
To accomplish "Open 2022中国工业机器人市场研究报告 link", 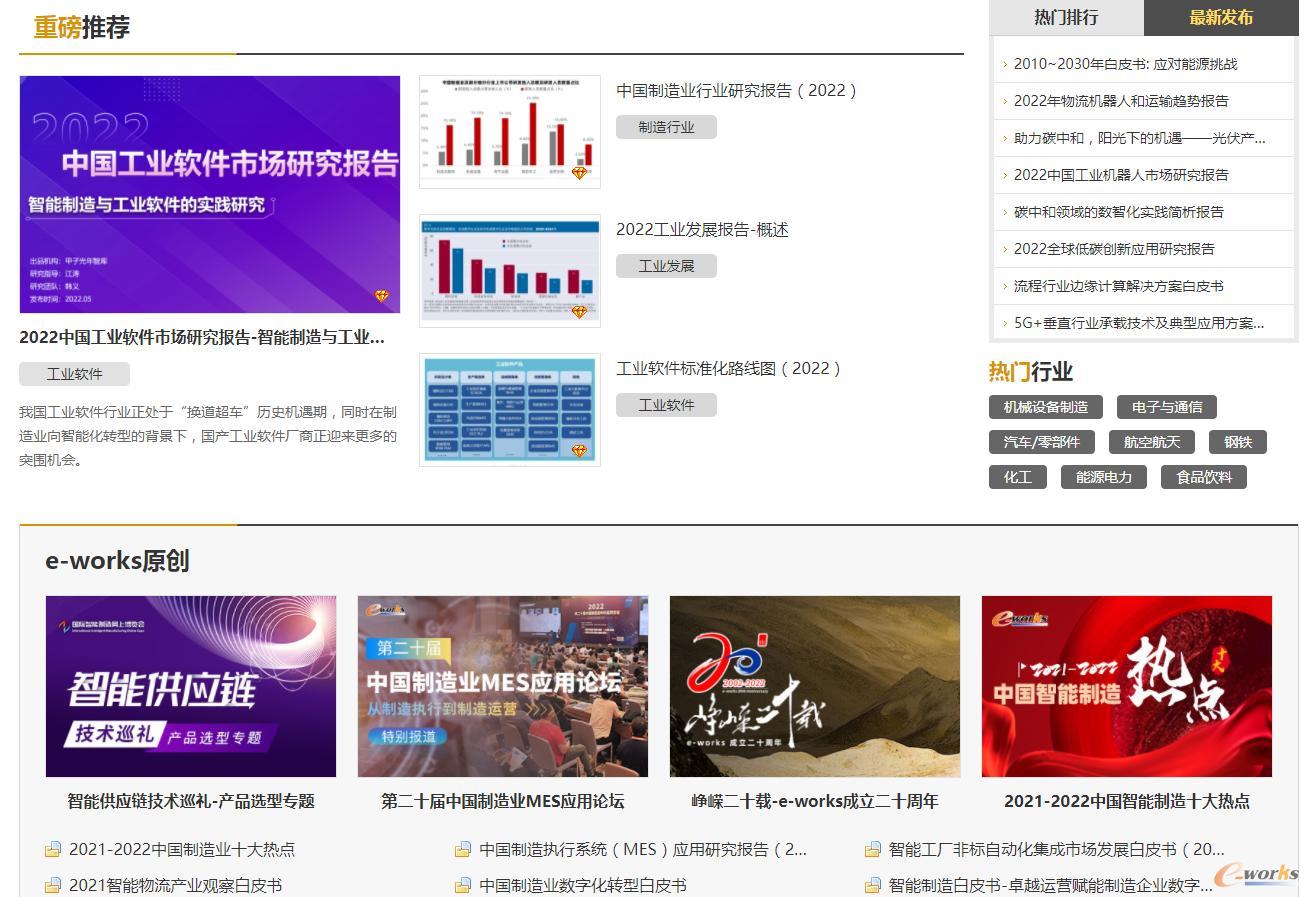I will pyautogui.click(x=1121, y=175).
